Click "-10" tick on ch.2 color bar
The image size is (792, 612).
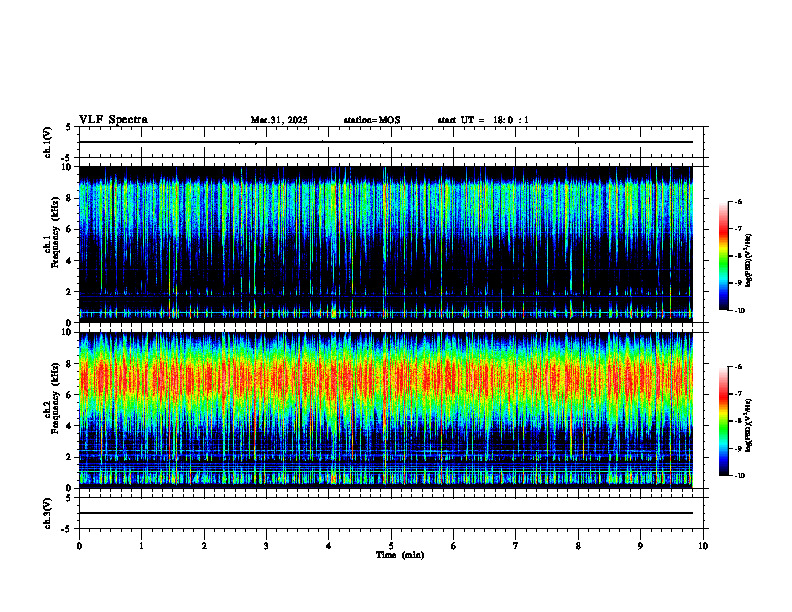[739, 476]
